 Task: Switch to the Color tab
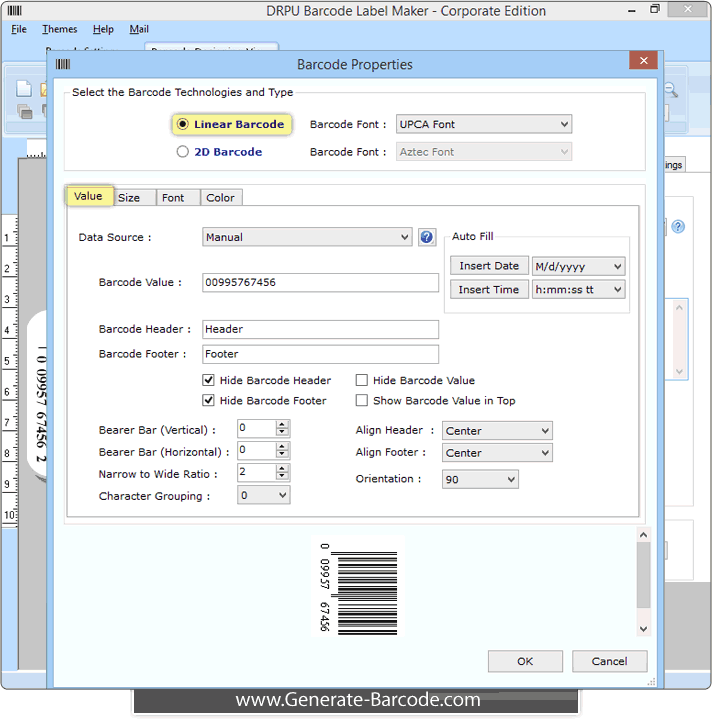pos(220,197)
